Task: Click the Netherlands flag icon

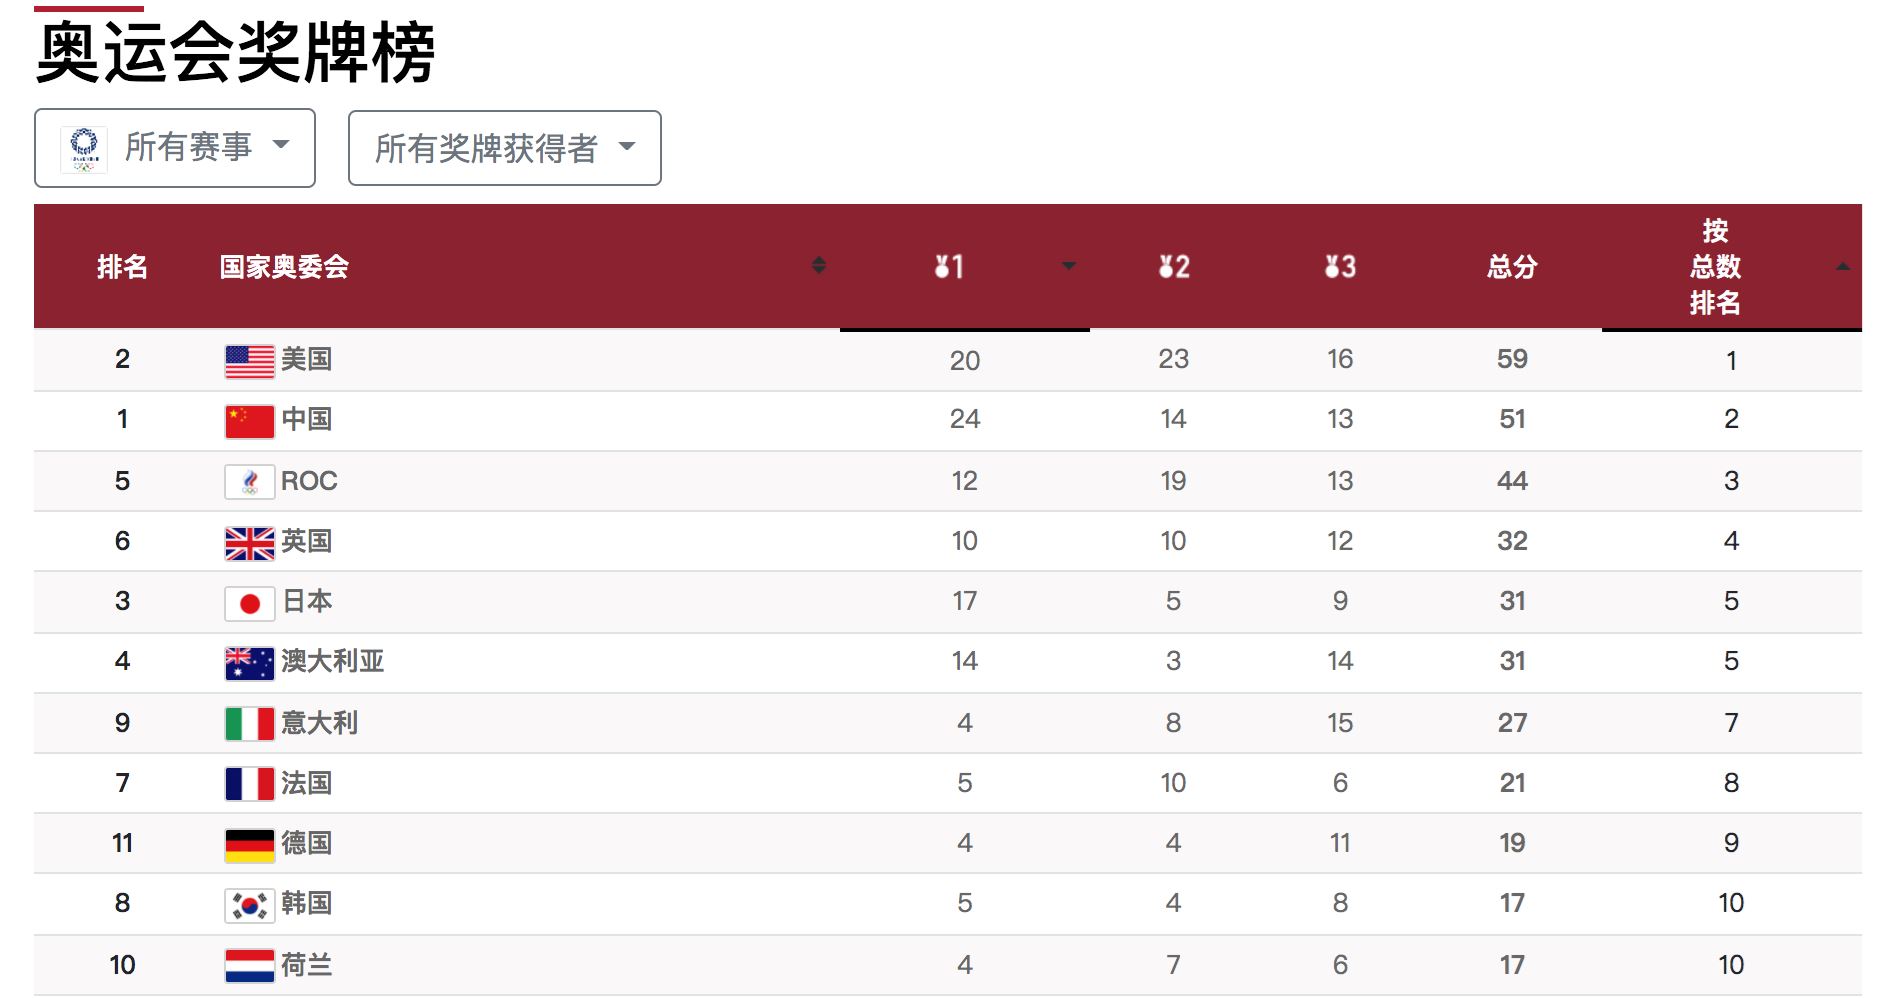Action: [x=249, y=966]
